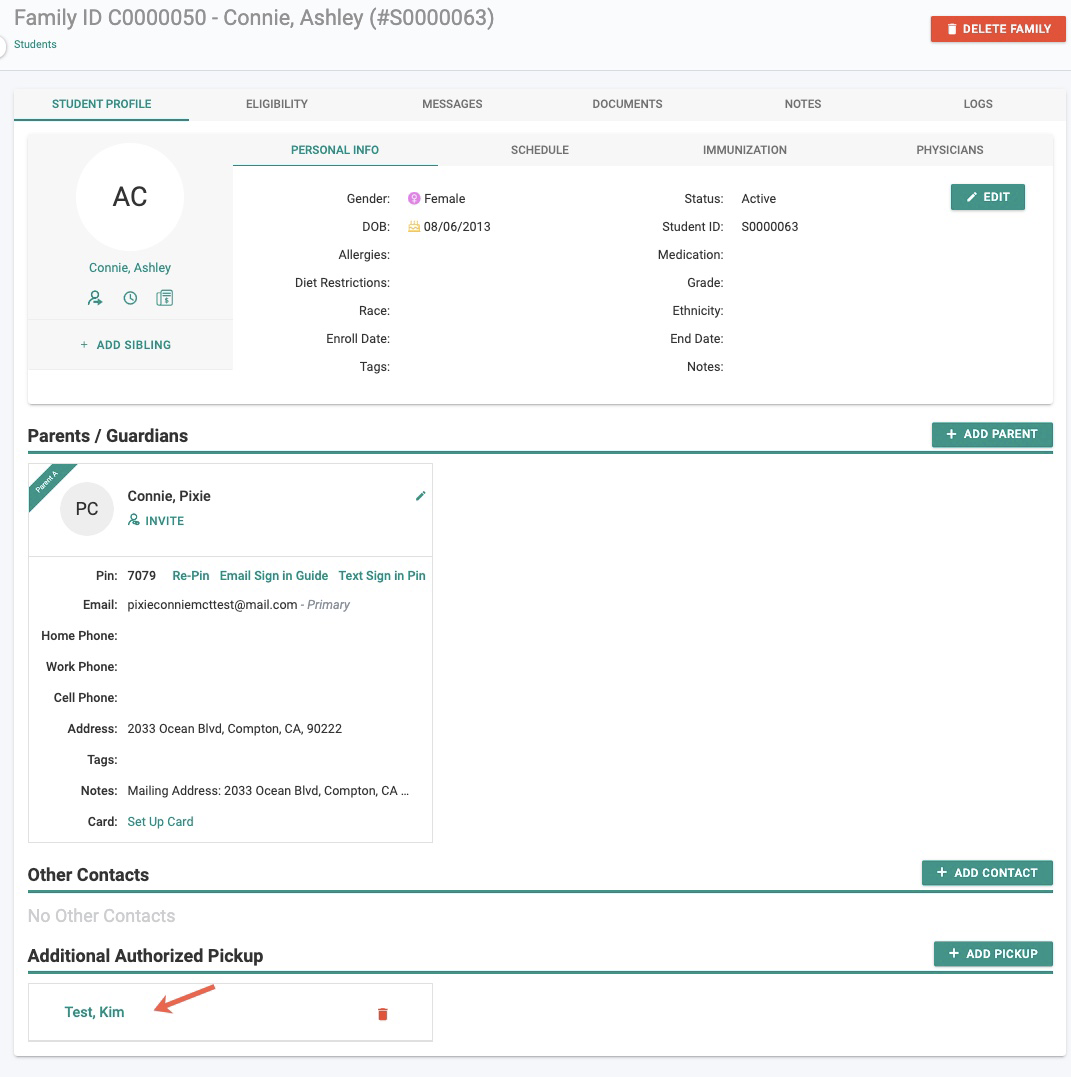Click the Edit button on Personal Info
This screenshot has width=1071, height=1077.
tap(987, 197)
